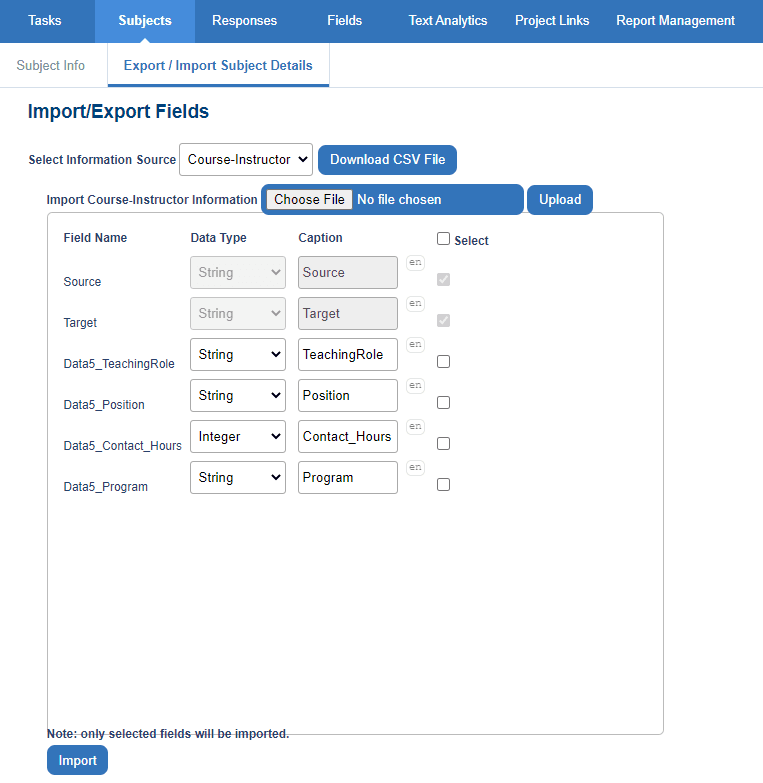Click the Contact_Hours caption input field
The image size is (763, 783).
pos(348,436)
